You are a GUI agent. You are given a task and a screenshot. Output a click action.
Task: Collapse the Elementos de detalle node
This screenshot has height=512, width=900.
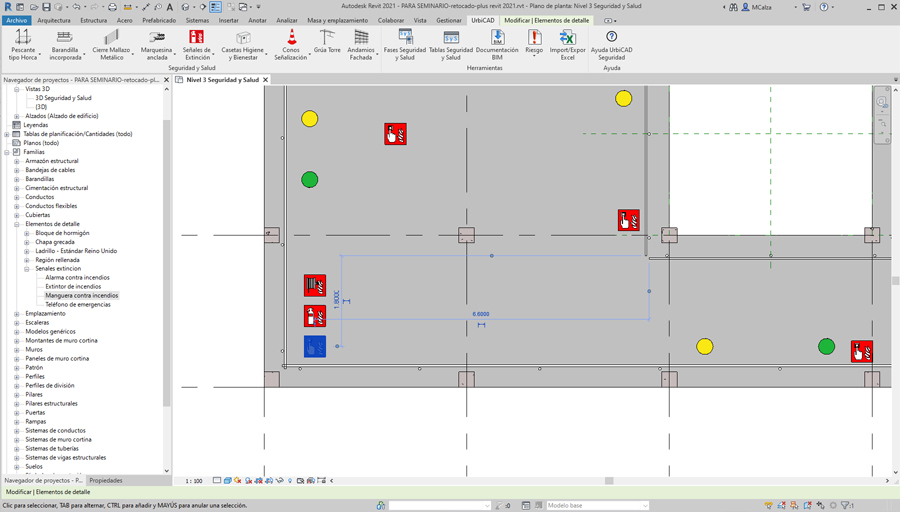tap(17, 224)
